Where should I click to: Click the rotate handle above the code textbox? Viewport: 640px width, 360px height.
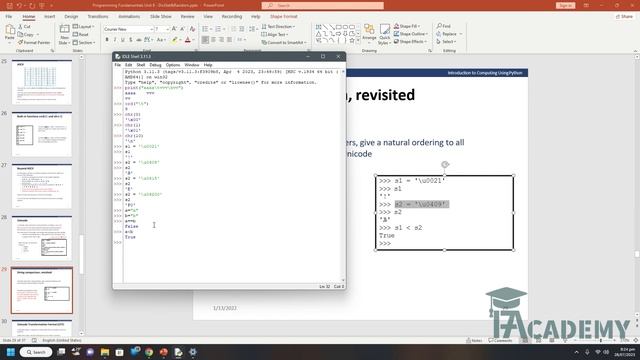click(x=445, y=164)
